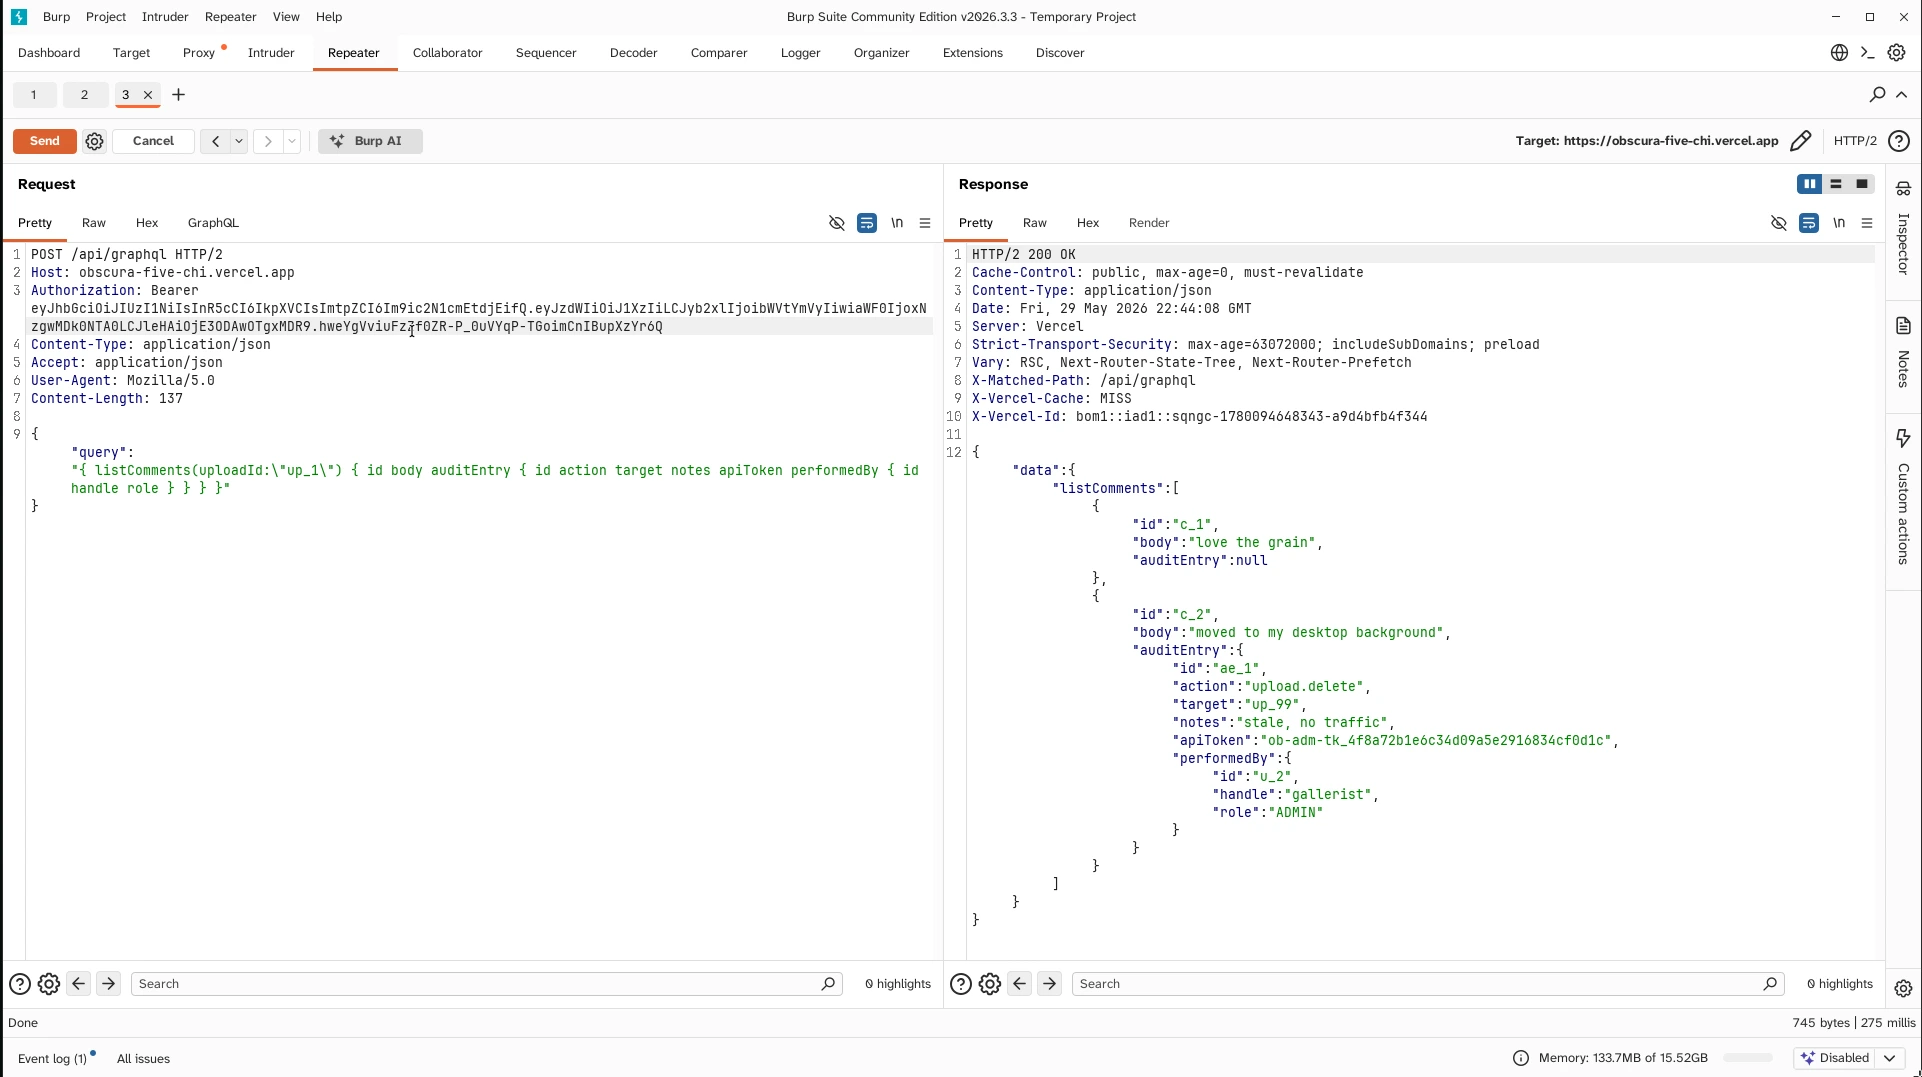Screen dimensions: 1922x1077
Task: Send the request
Action: click(x=45, y=141)
